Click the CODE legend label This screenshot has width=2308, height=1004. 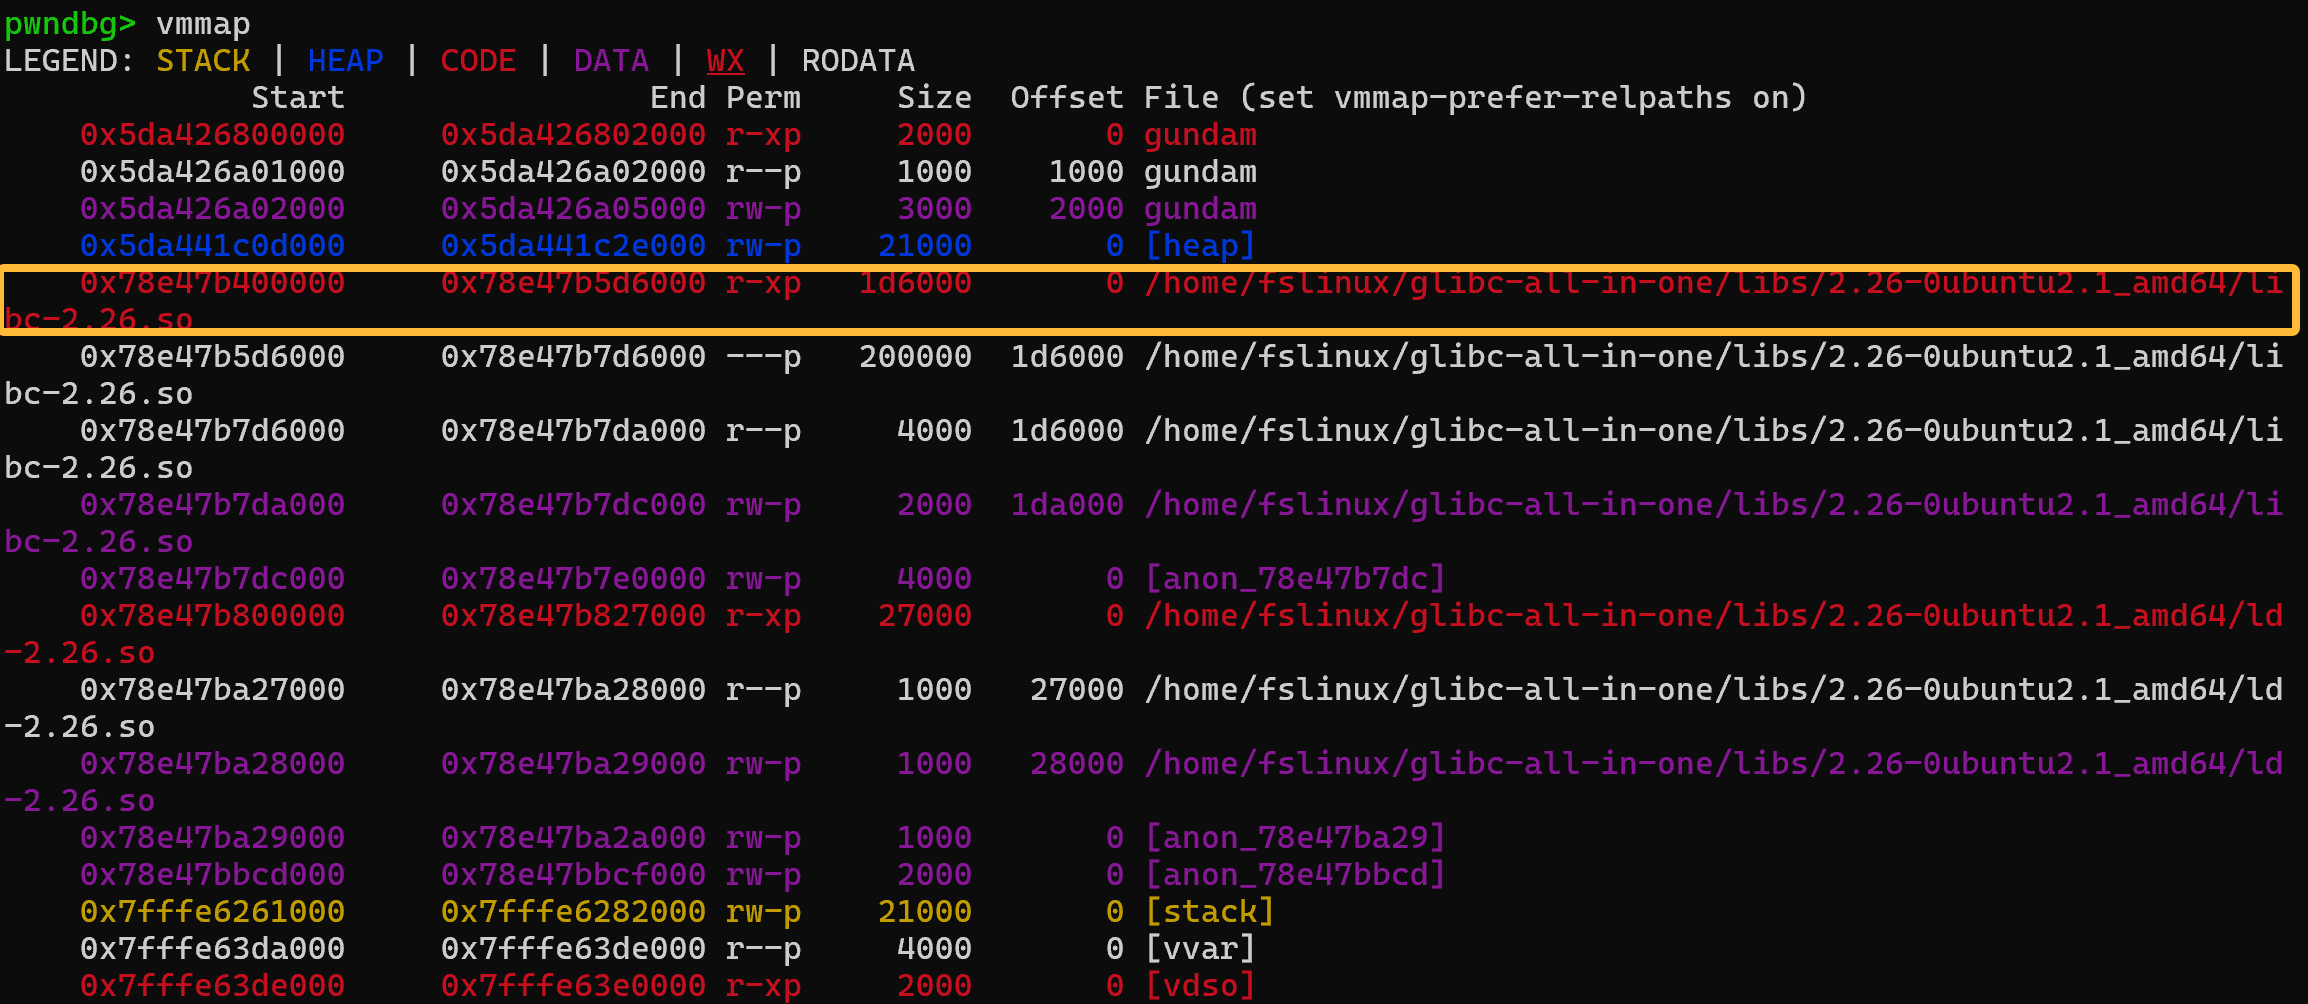tap(478, 61)
